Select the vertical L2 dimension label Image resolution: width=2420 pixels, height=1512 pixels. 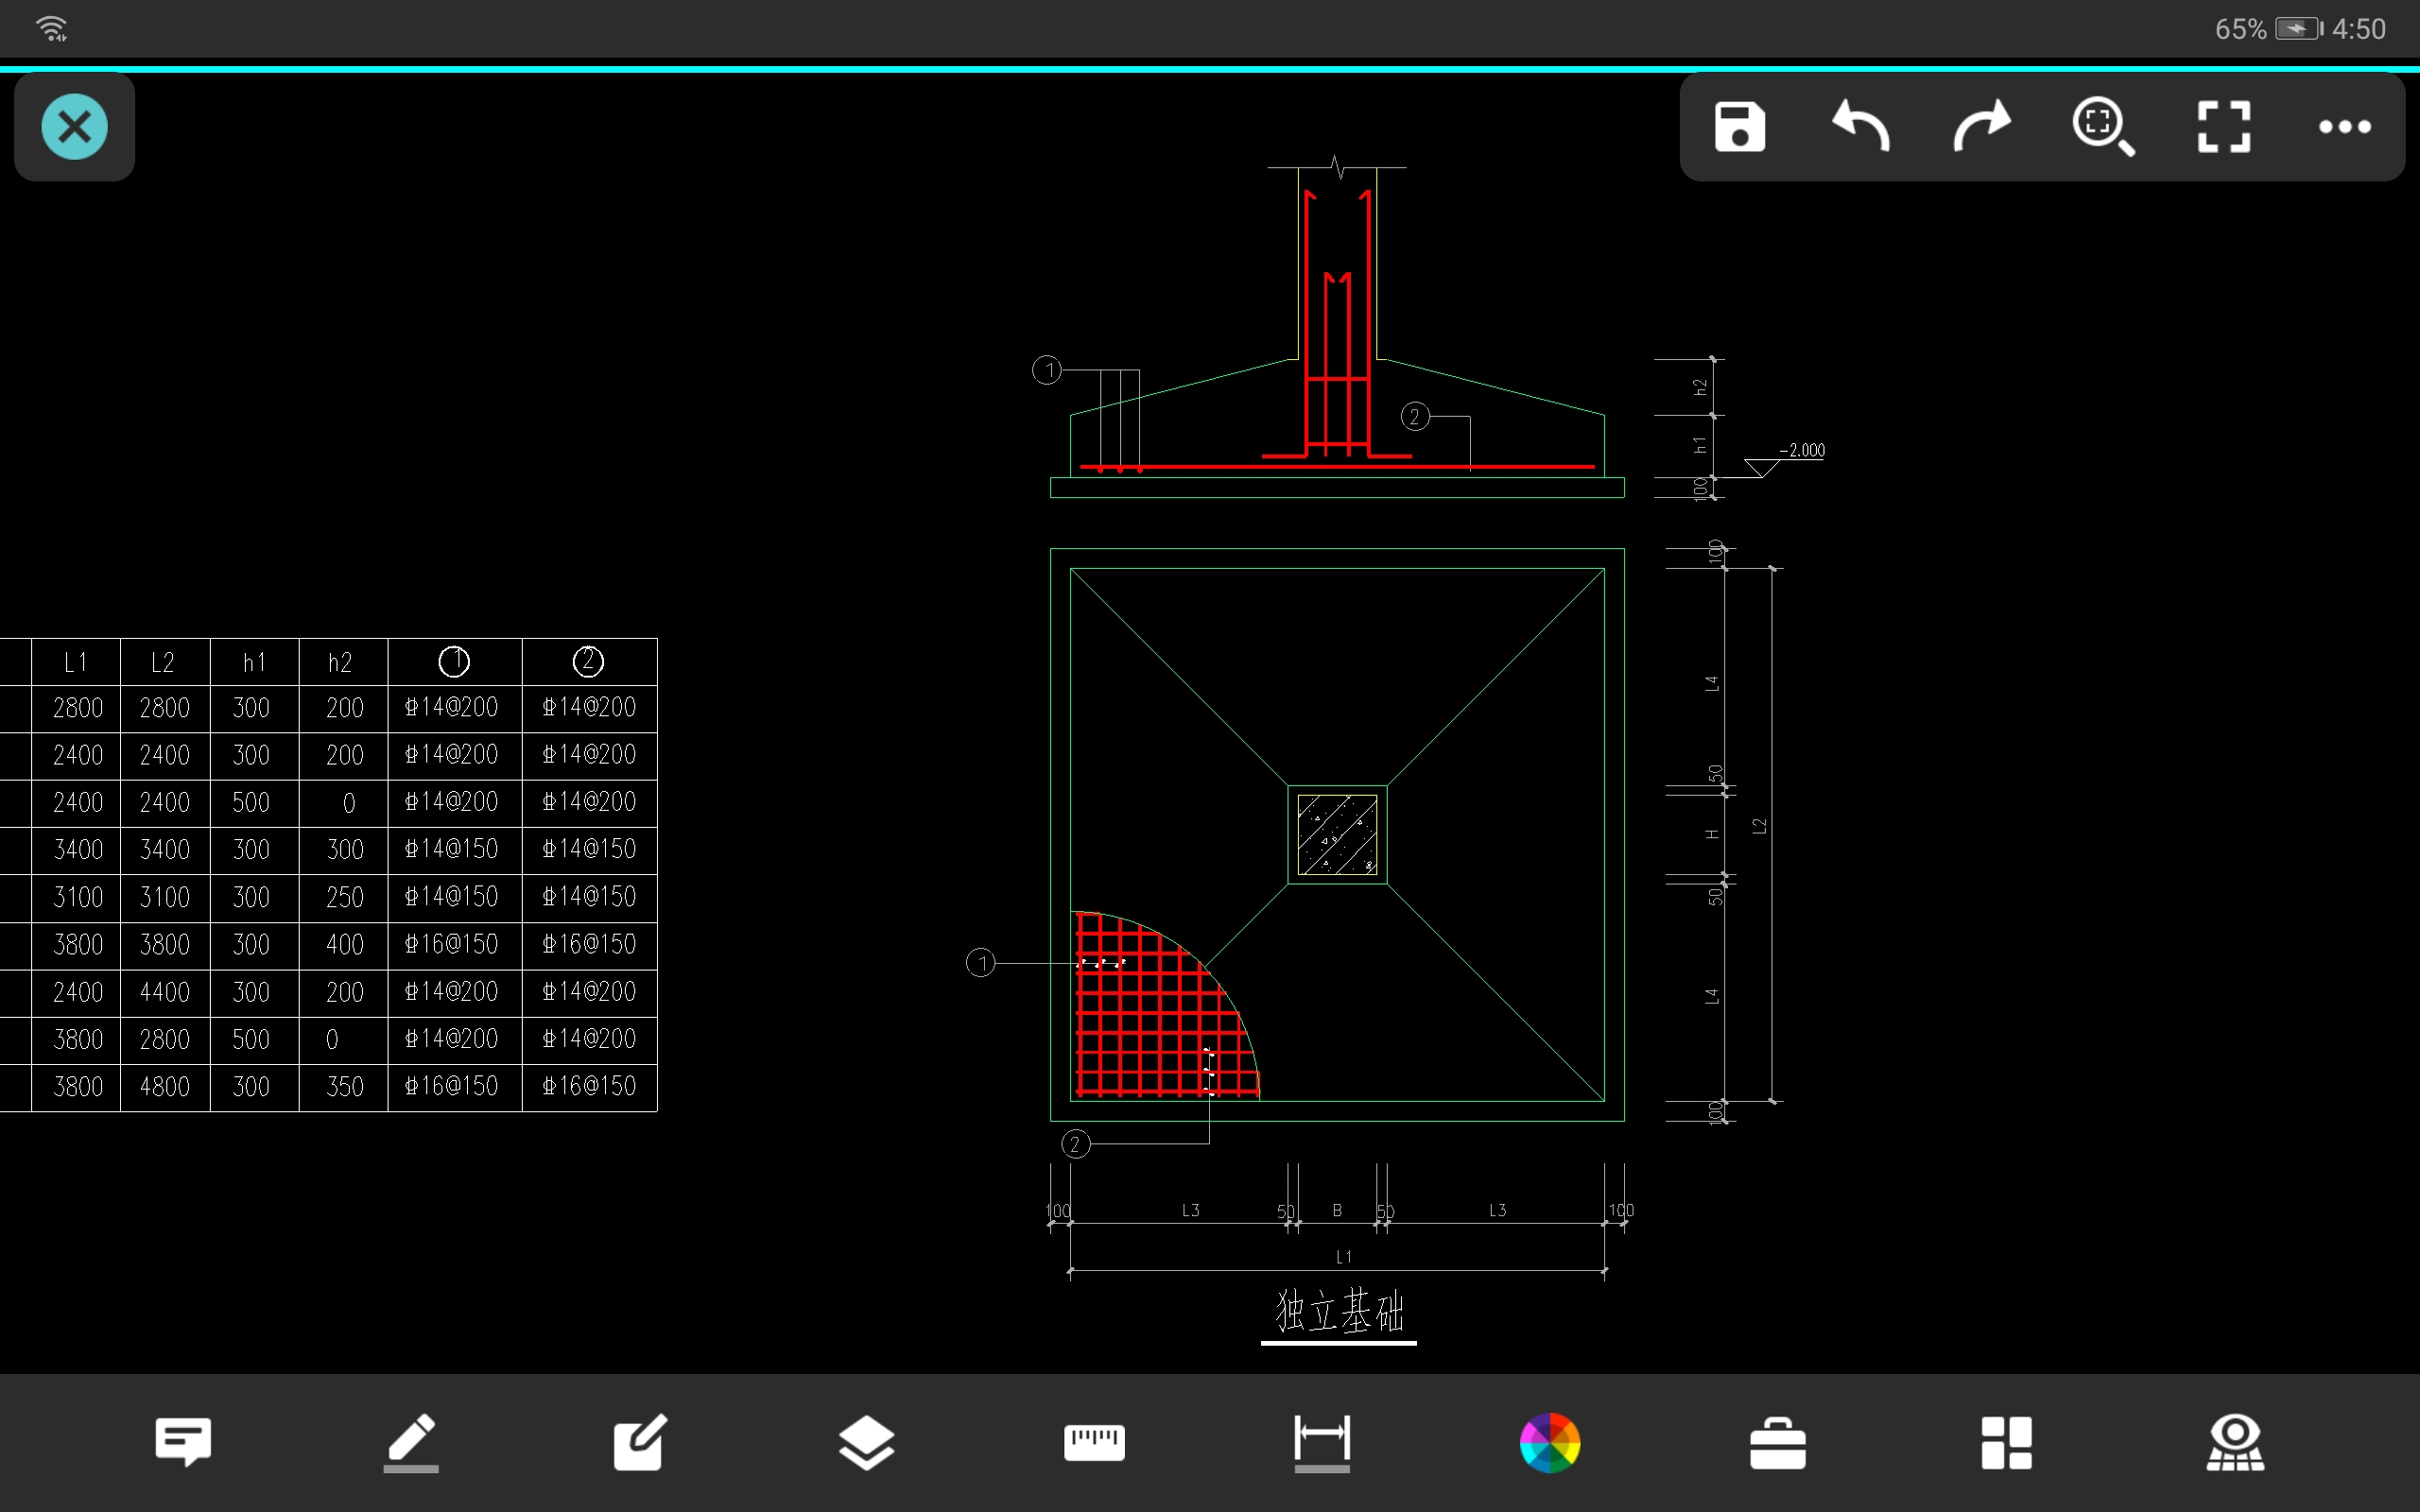pyautogui.click(x=1760, y=826)
